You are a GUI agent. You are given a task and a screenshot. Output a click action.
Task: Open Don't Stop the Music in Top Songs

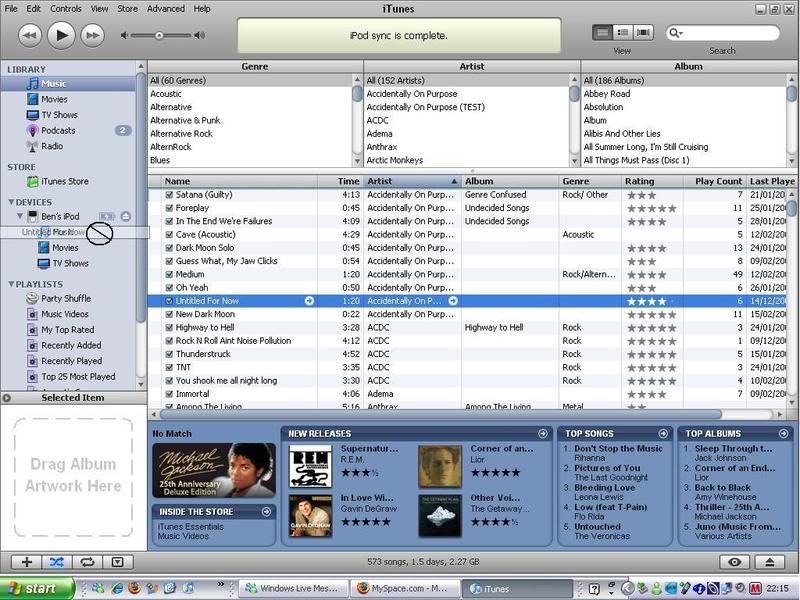point(618,448)
